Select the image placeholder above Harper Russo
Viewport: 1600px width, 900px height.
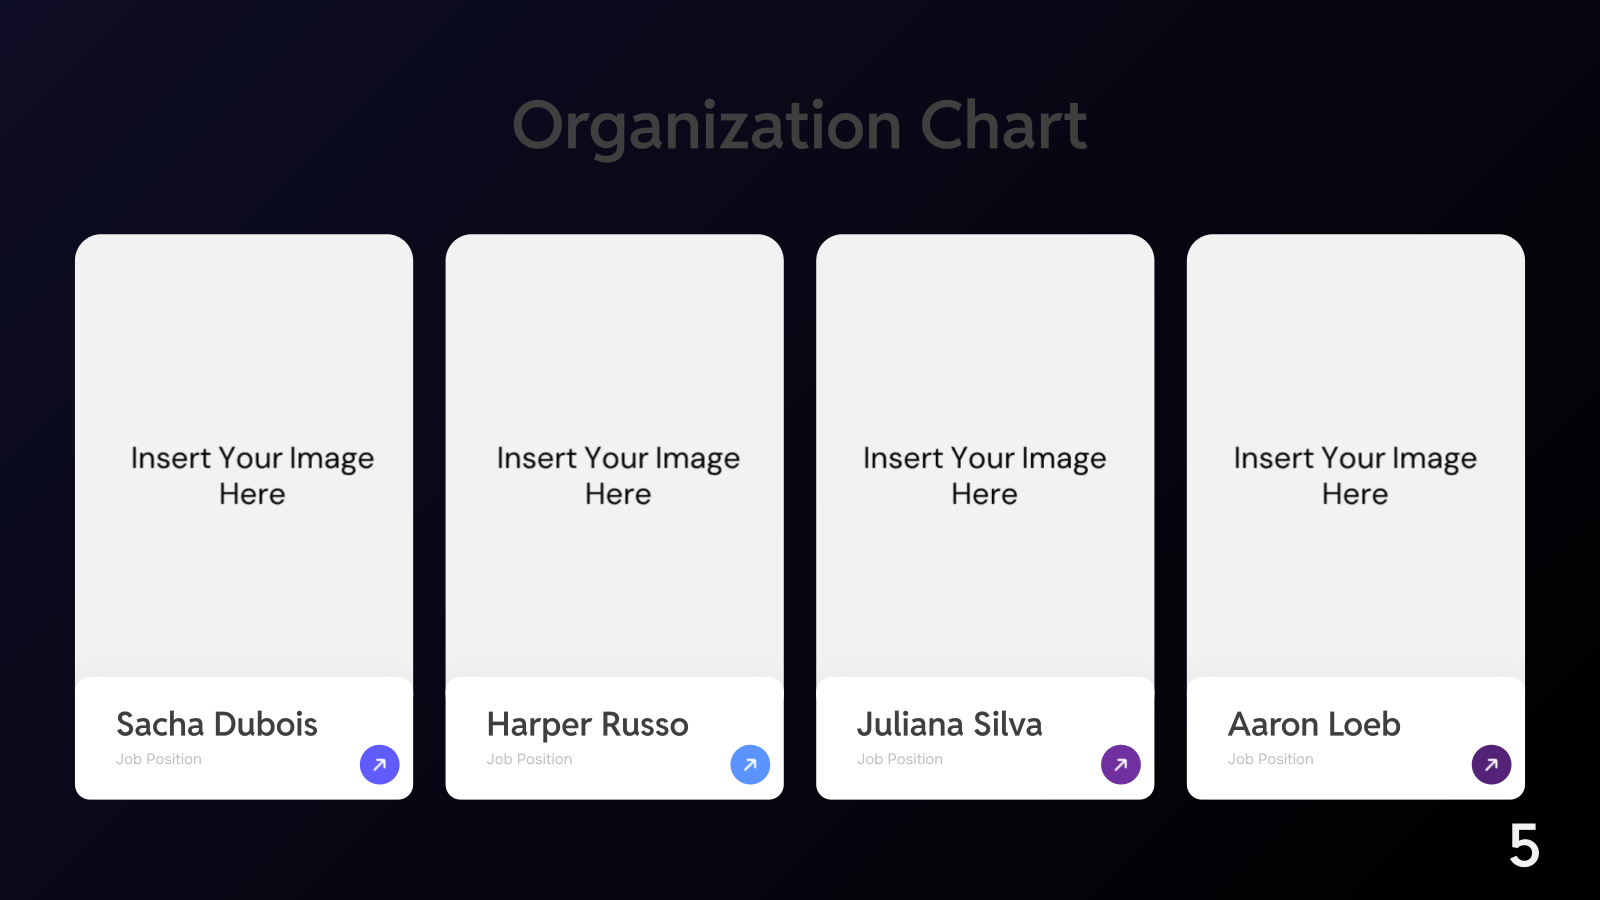pos(615,456)
